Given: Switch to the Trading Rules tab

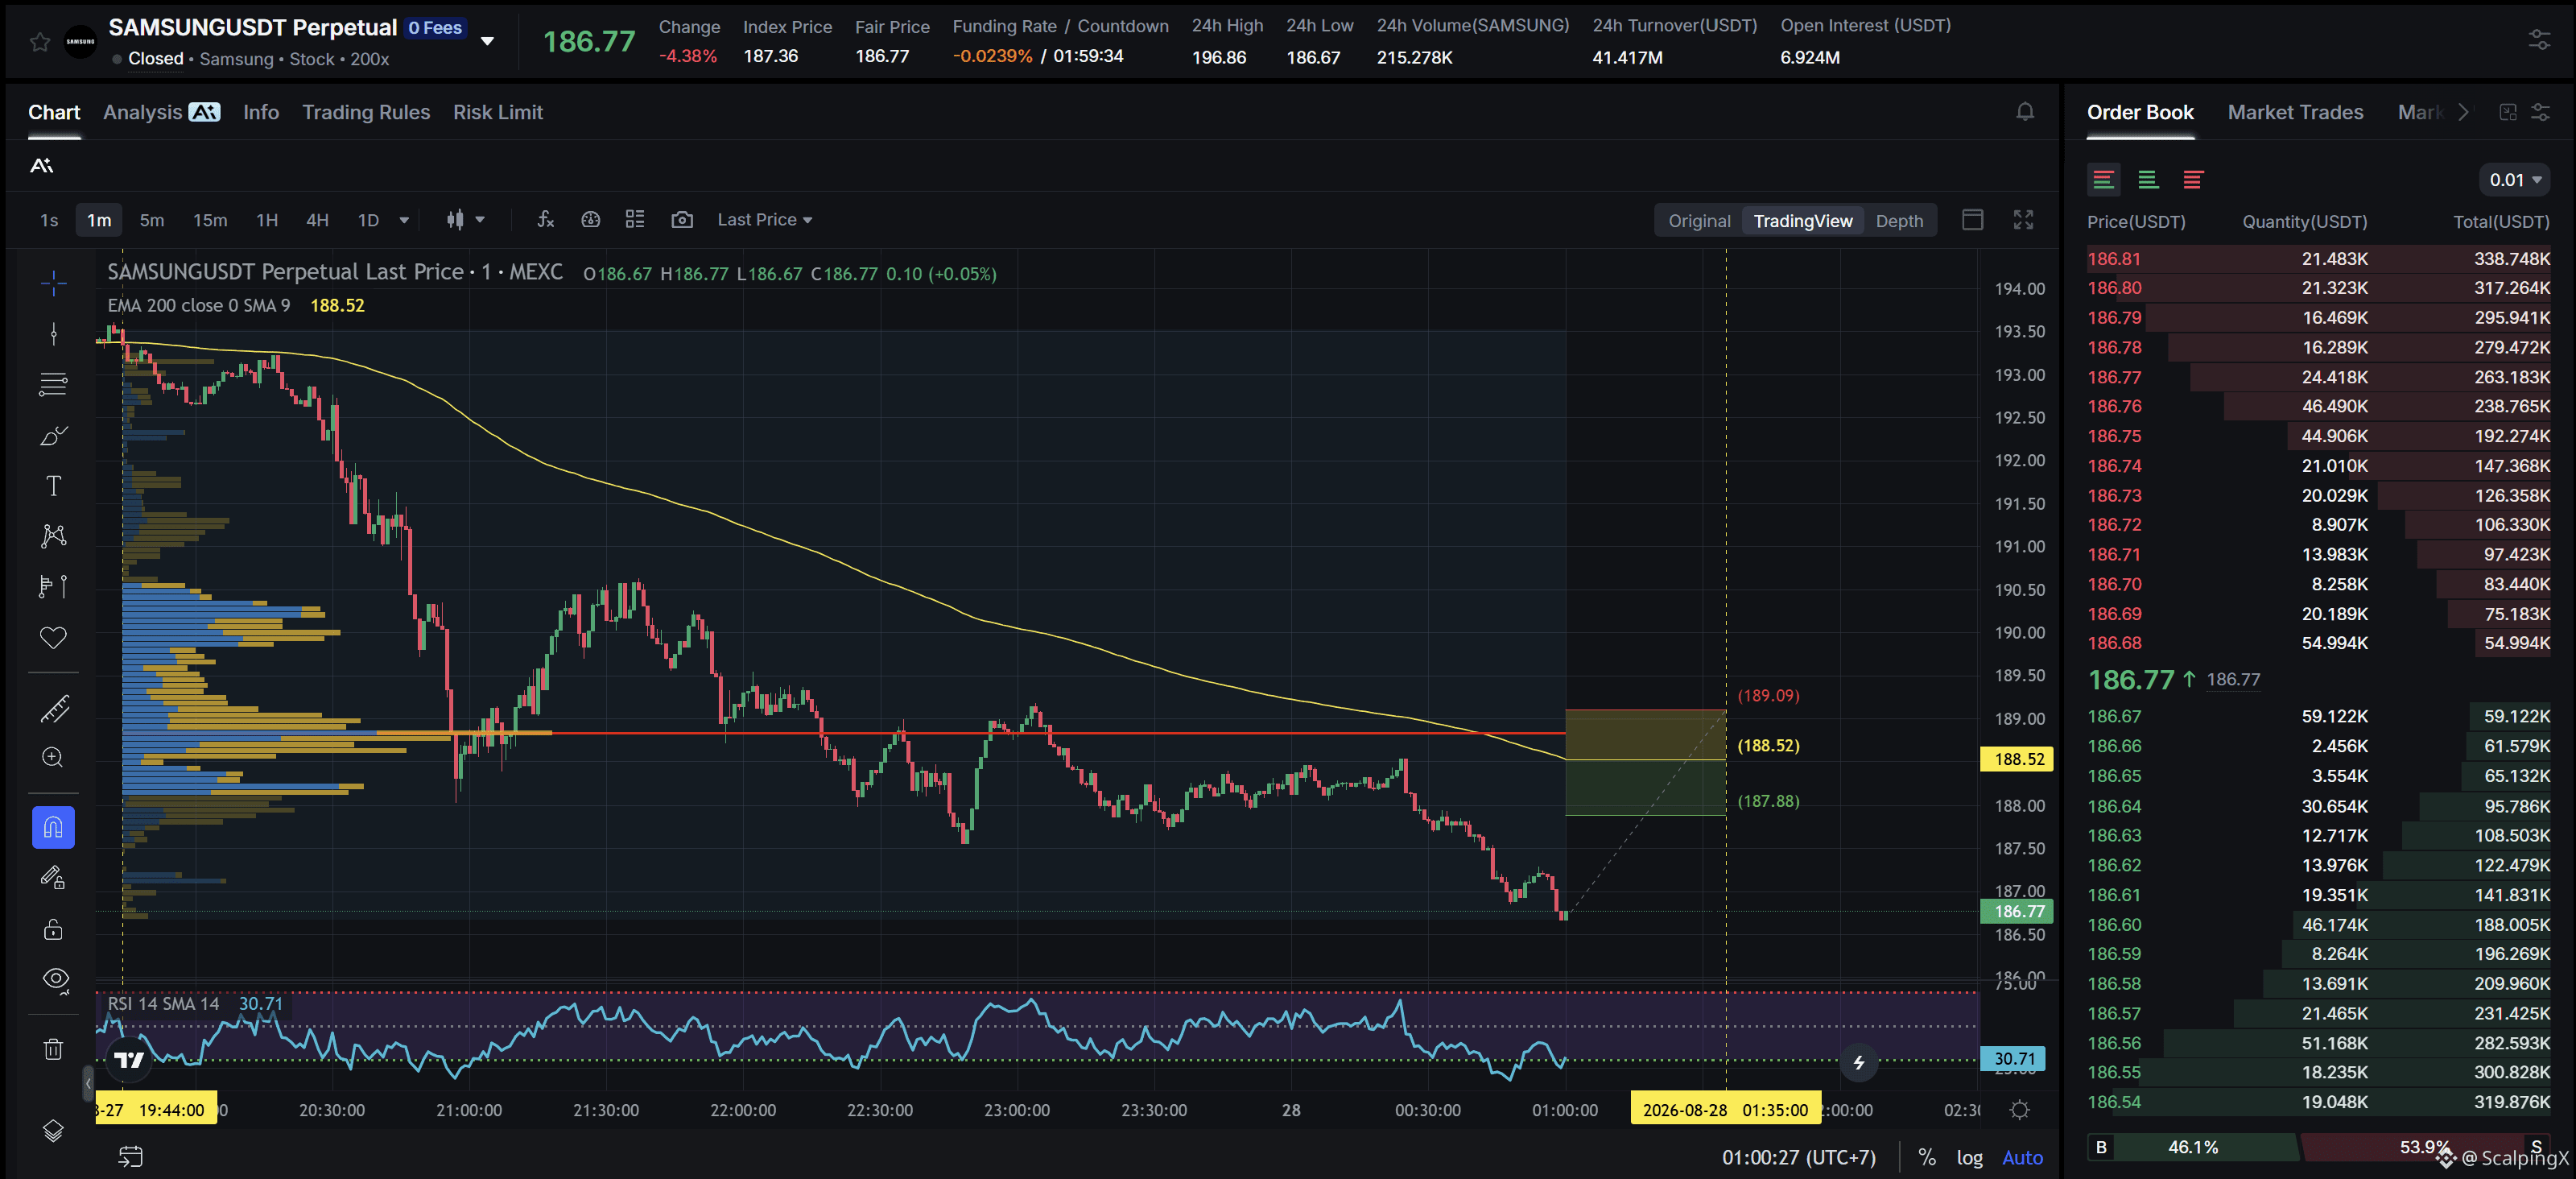Looking at the screenshot, I should click(366, 112).
